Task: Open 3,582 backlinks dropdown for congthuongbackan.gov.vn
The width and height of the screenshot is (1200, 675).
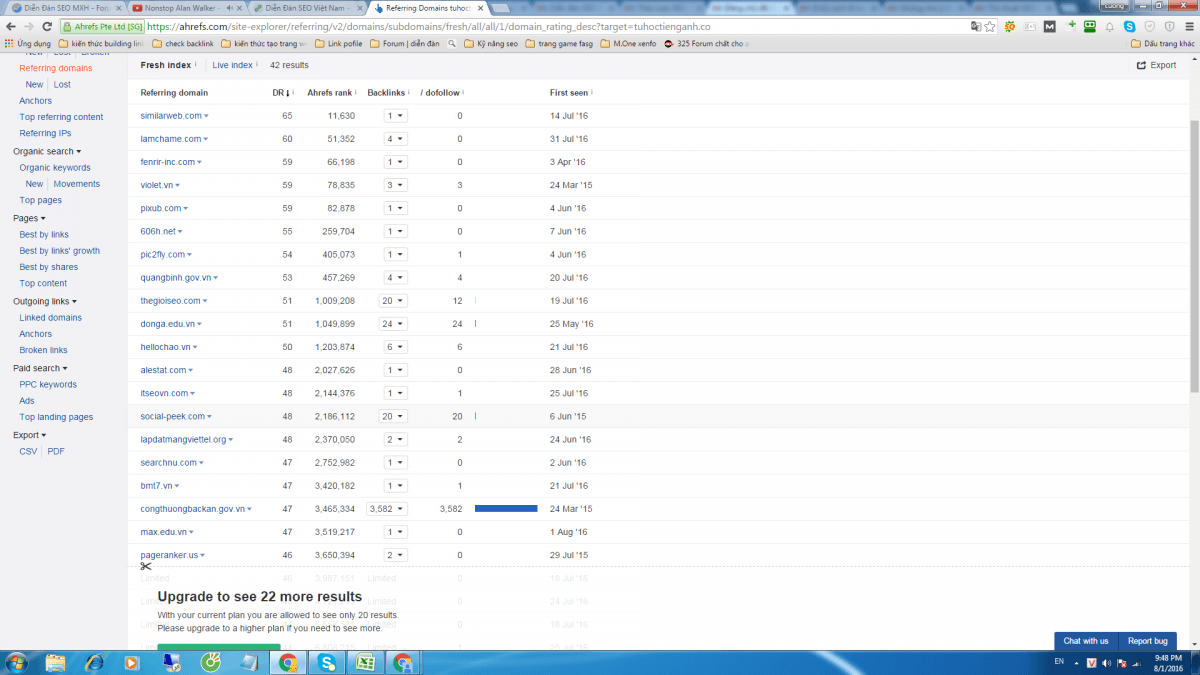Action: 387,509
